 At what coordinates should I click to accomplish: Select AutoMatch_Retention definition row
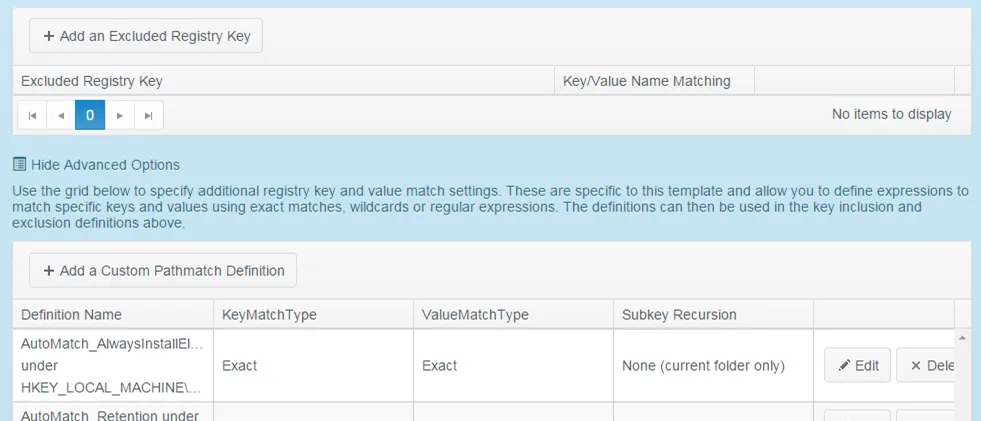tap(484, 412)
